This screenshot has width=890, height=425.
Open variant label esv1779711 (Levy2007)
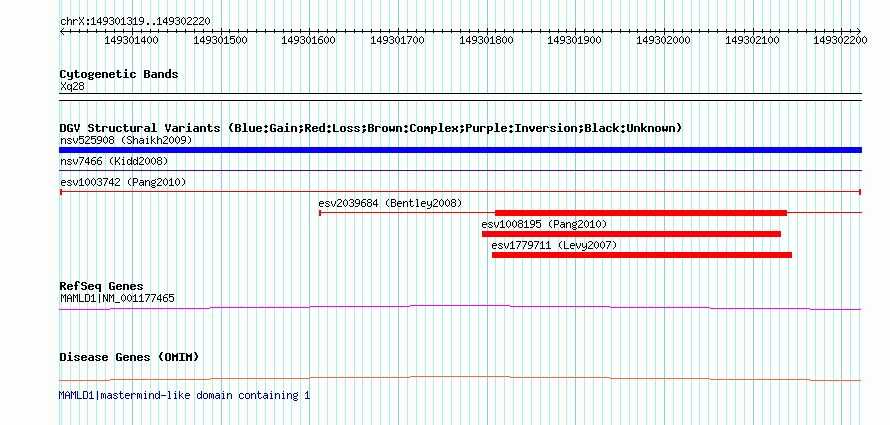pos(554,246)
